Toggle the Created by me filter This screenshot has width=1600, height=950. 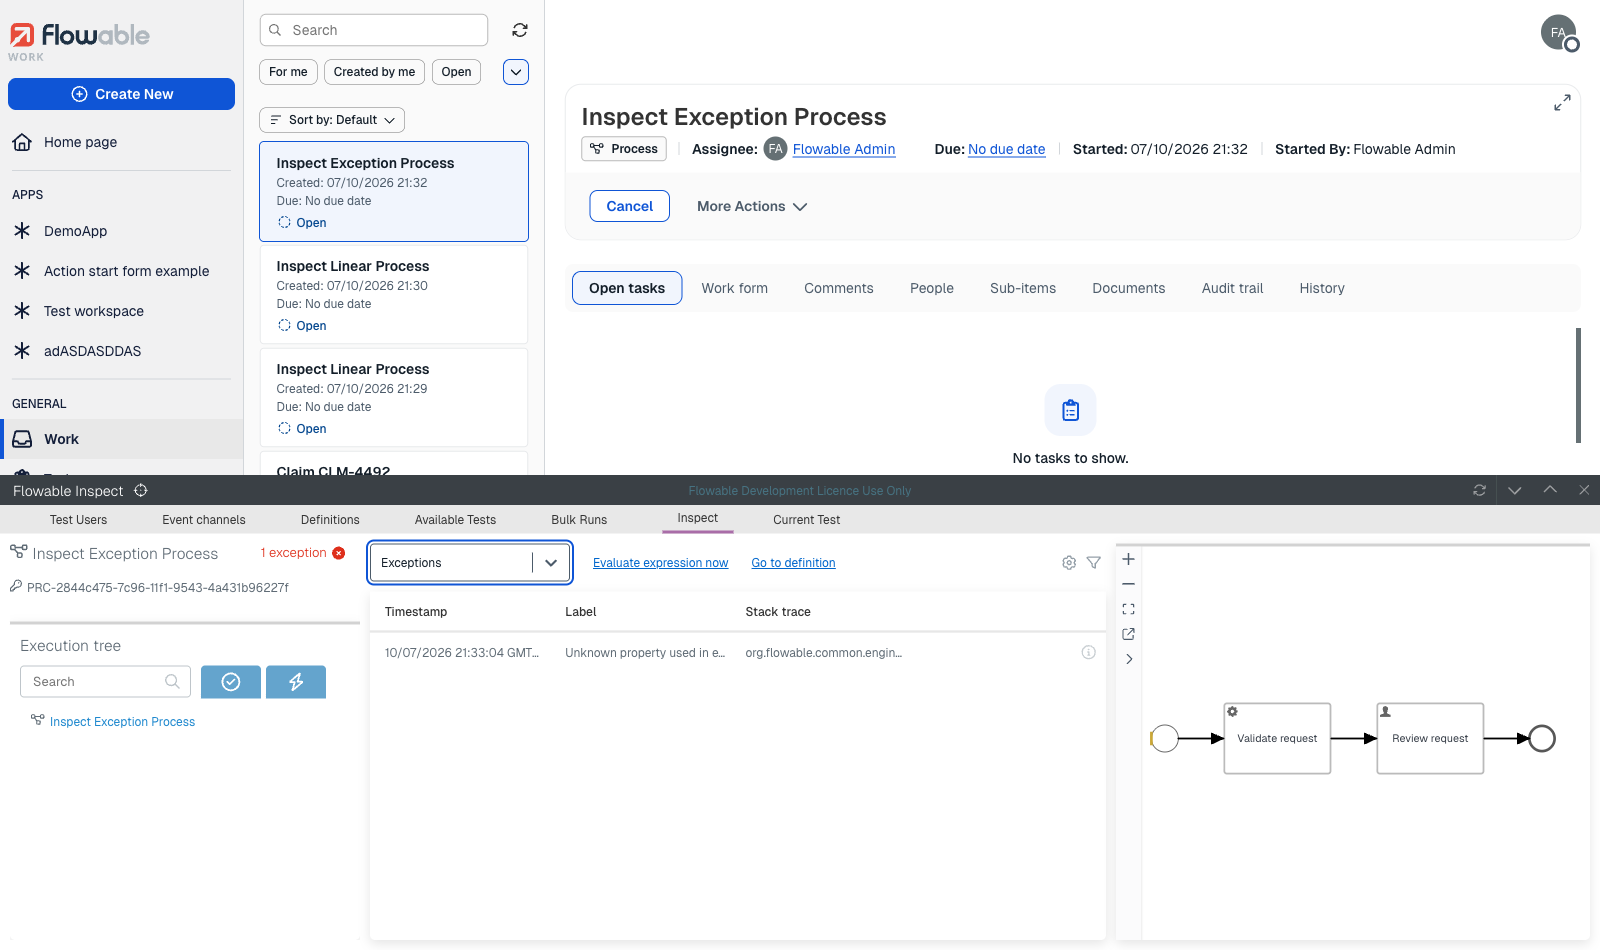coord(374,72)
